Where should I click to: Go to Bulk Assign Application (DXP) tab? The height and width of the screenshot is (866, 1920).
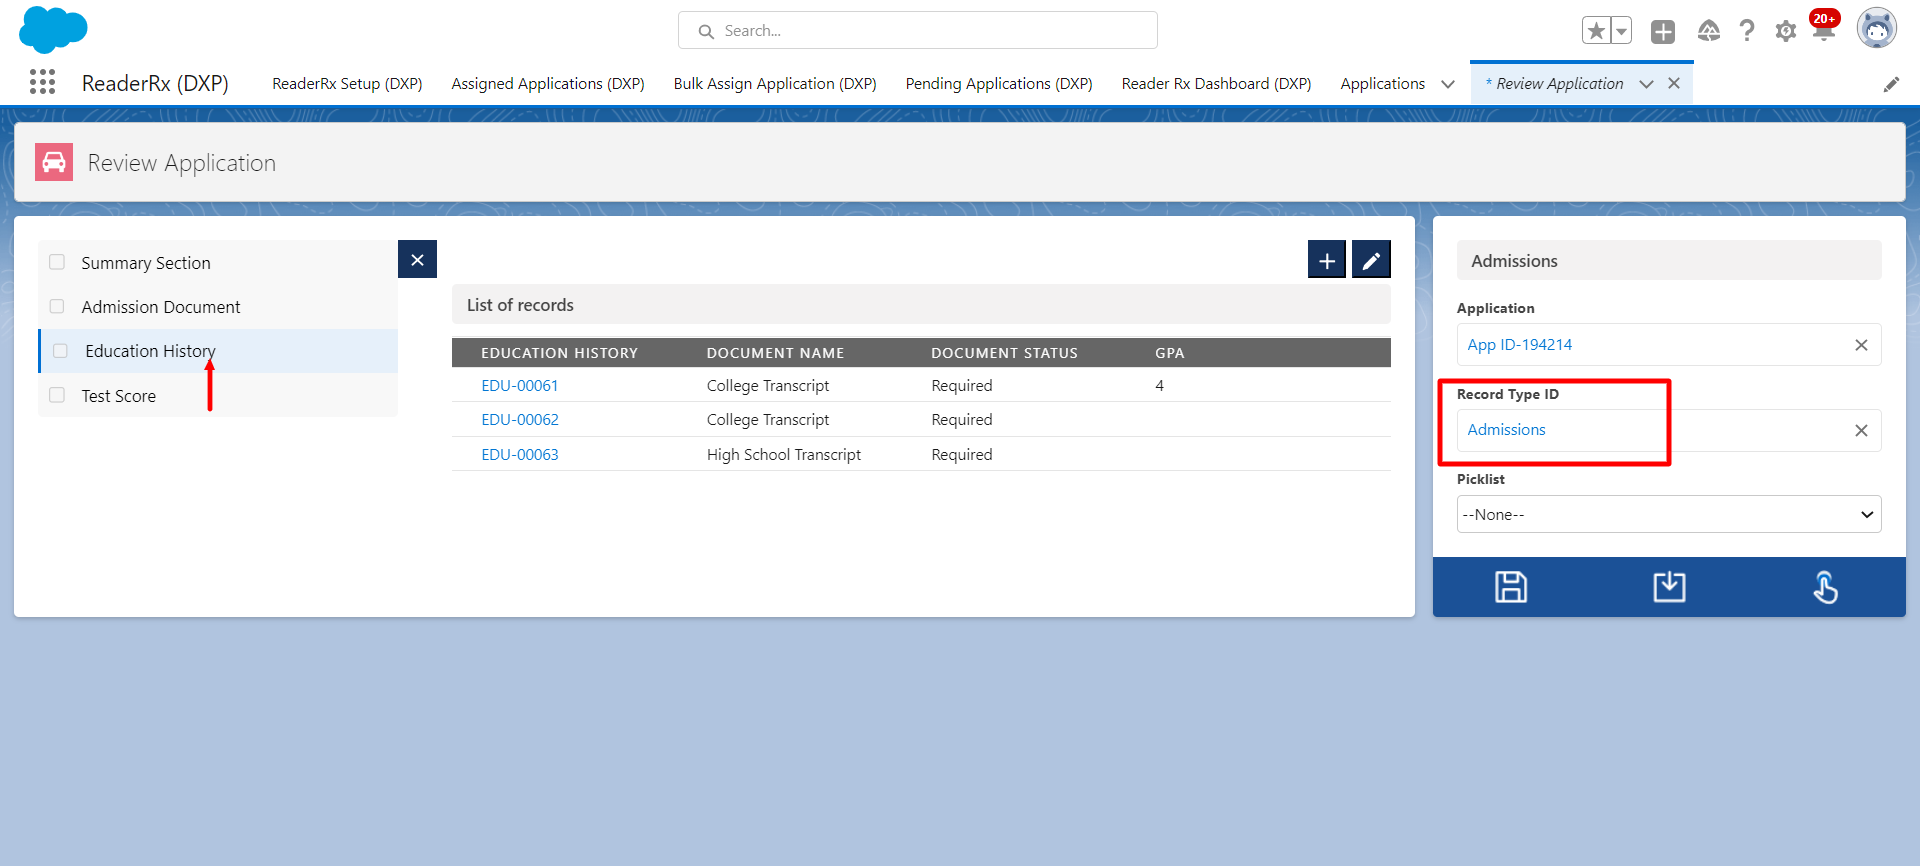tap(774, 84)
